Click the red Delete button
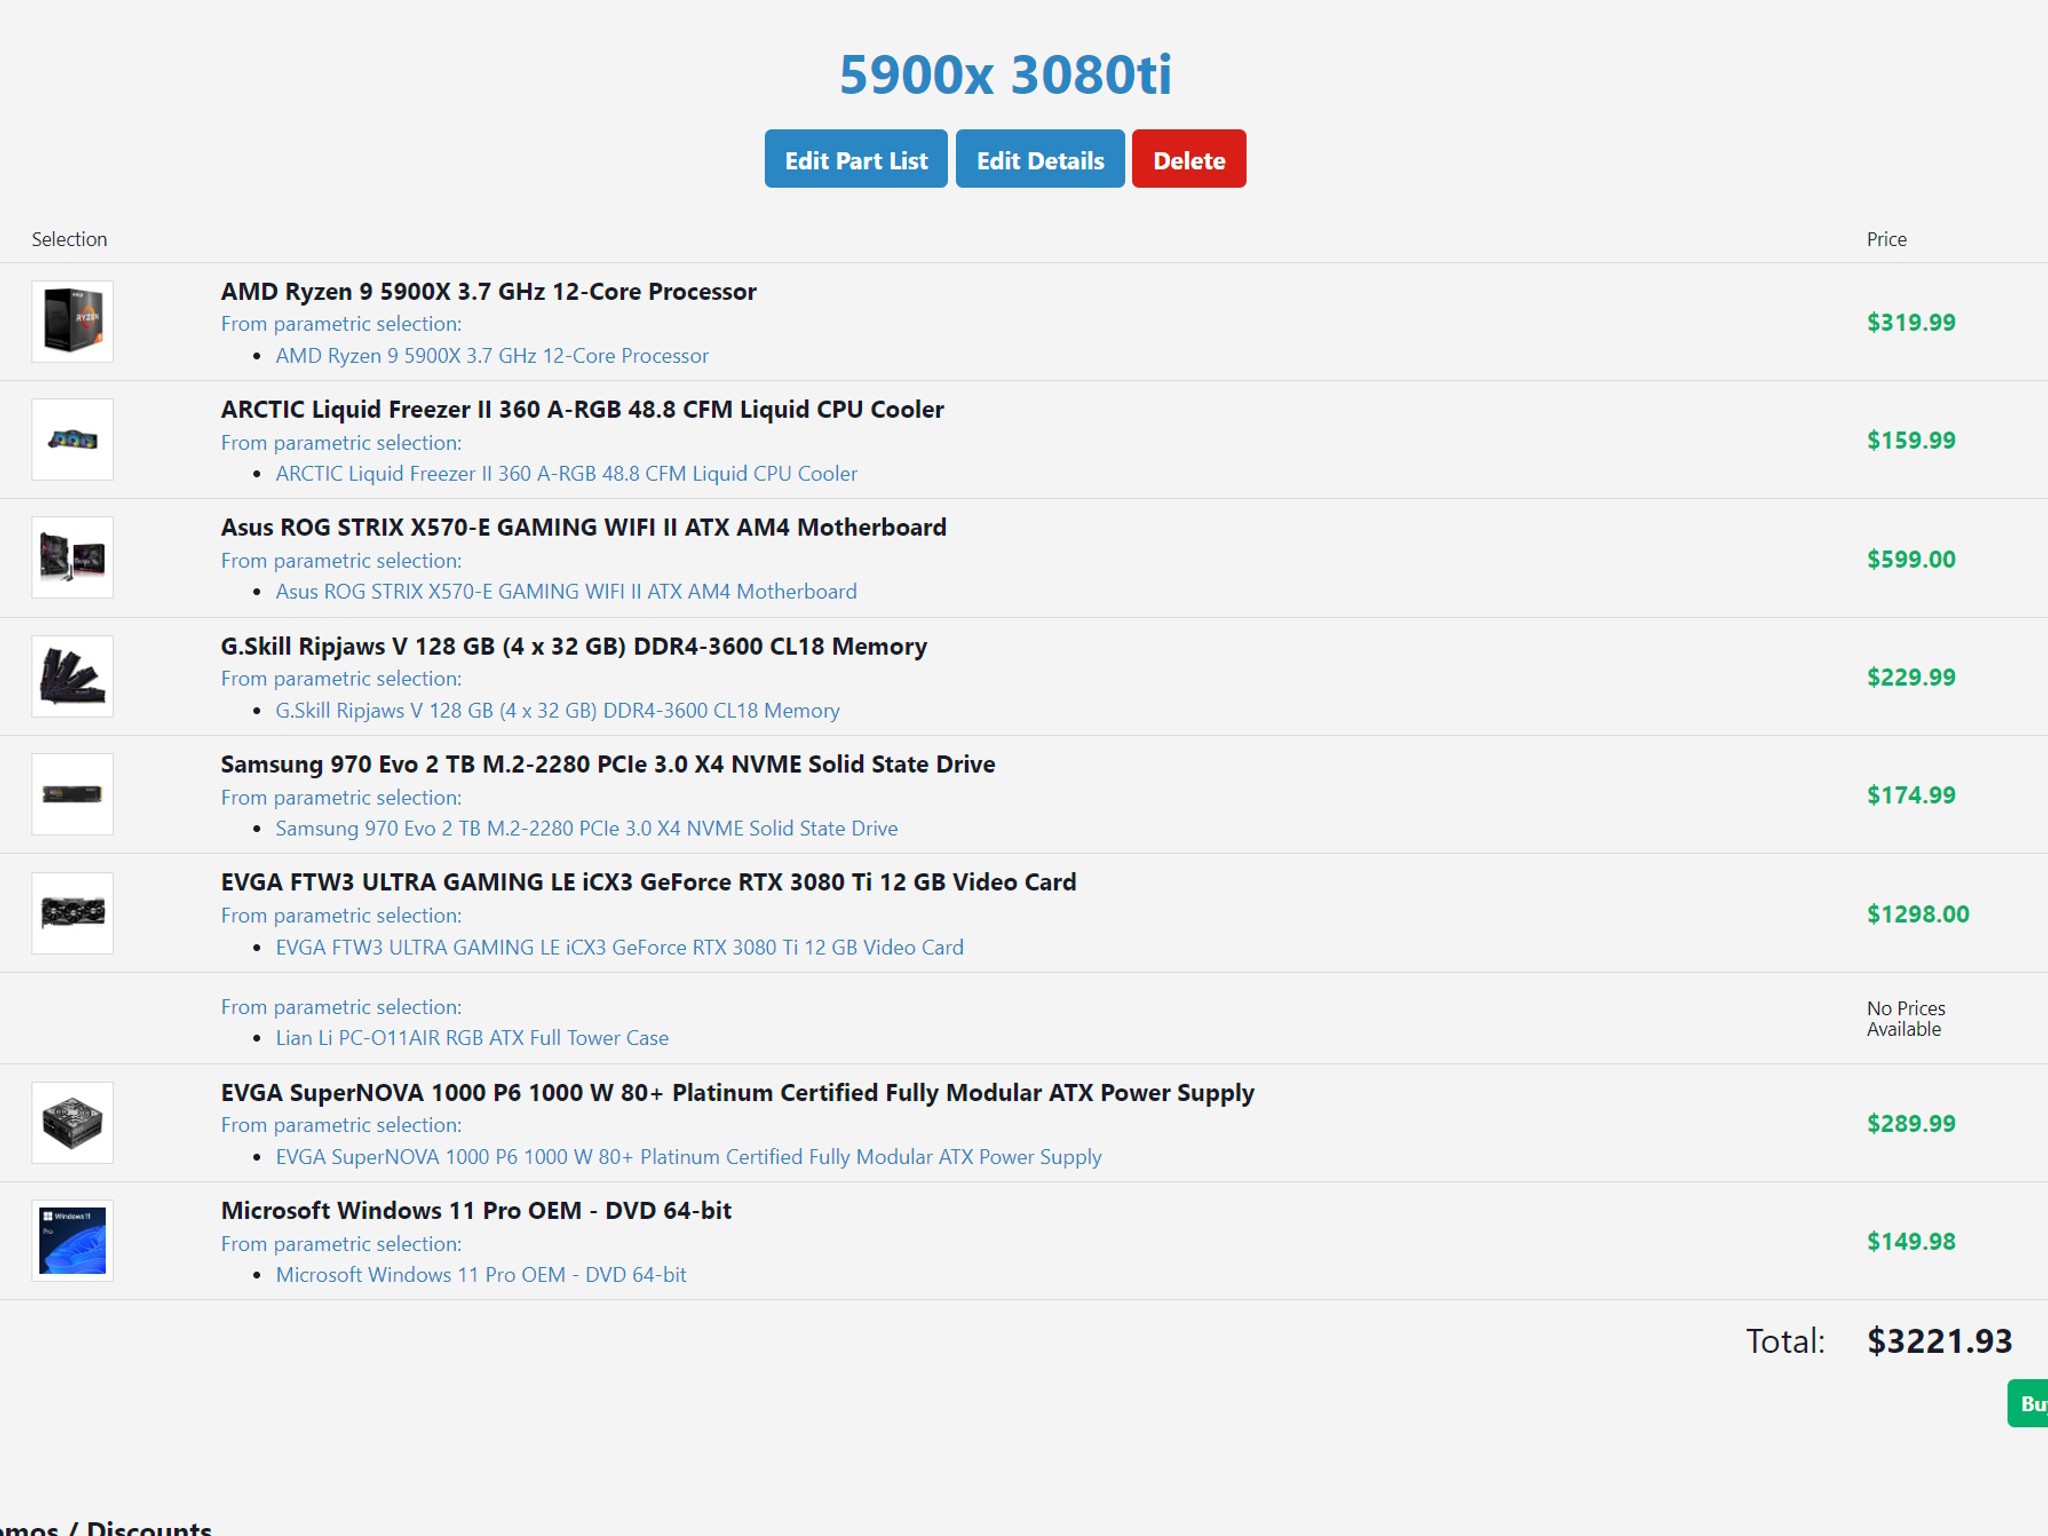Screen dimensions: 2048x1536 tap(1189, 159)
